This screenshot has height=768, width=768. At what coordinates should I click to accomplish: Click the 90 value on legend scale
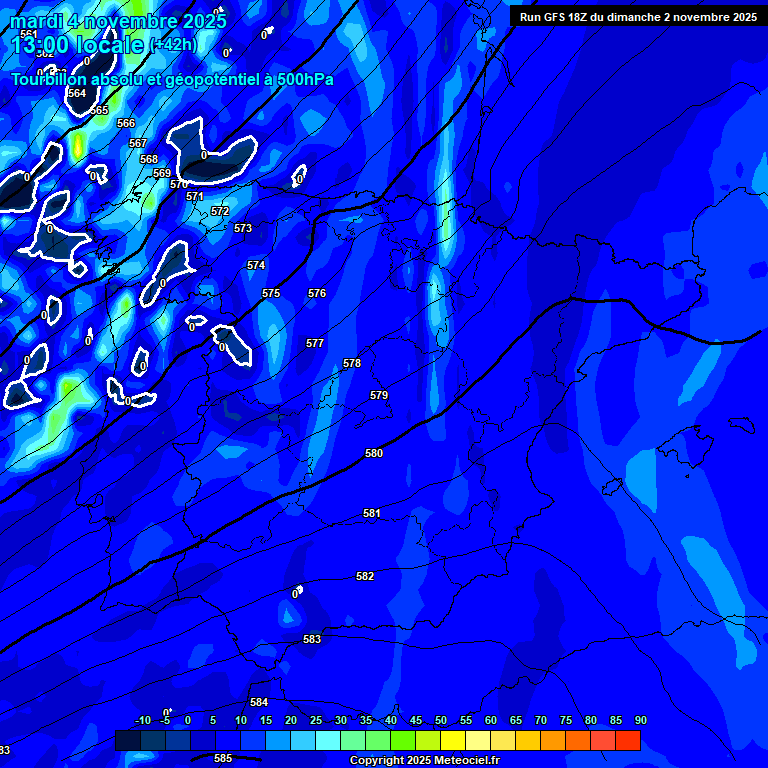tap(640, 721)
